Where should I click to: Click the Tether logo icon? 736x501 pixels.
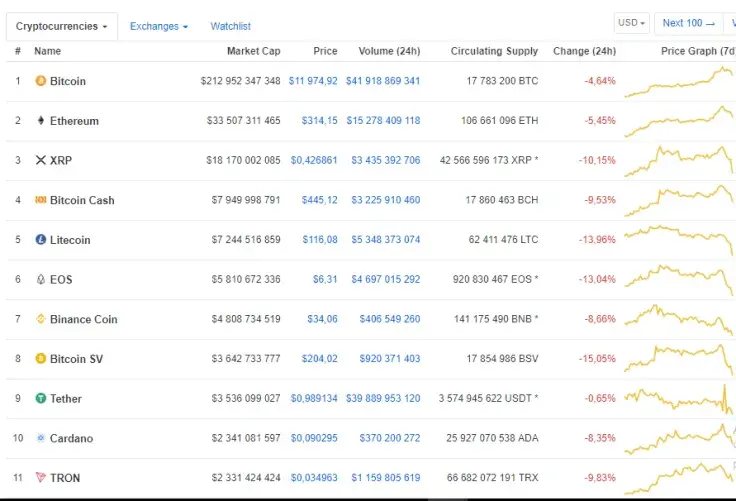[x=41, y=398]
